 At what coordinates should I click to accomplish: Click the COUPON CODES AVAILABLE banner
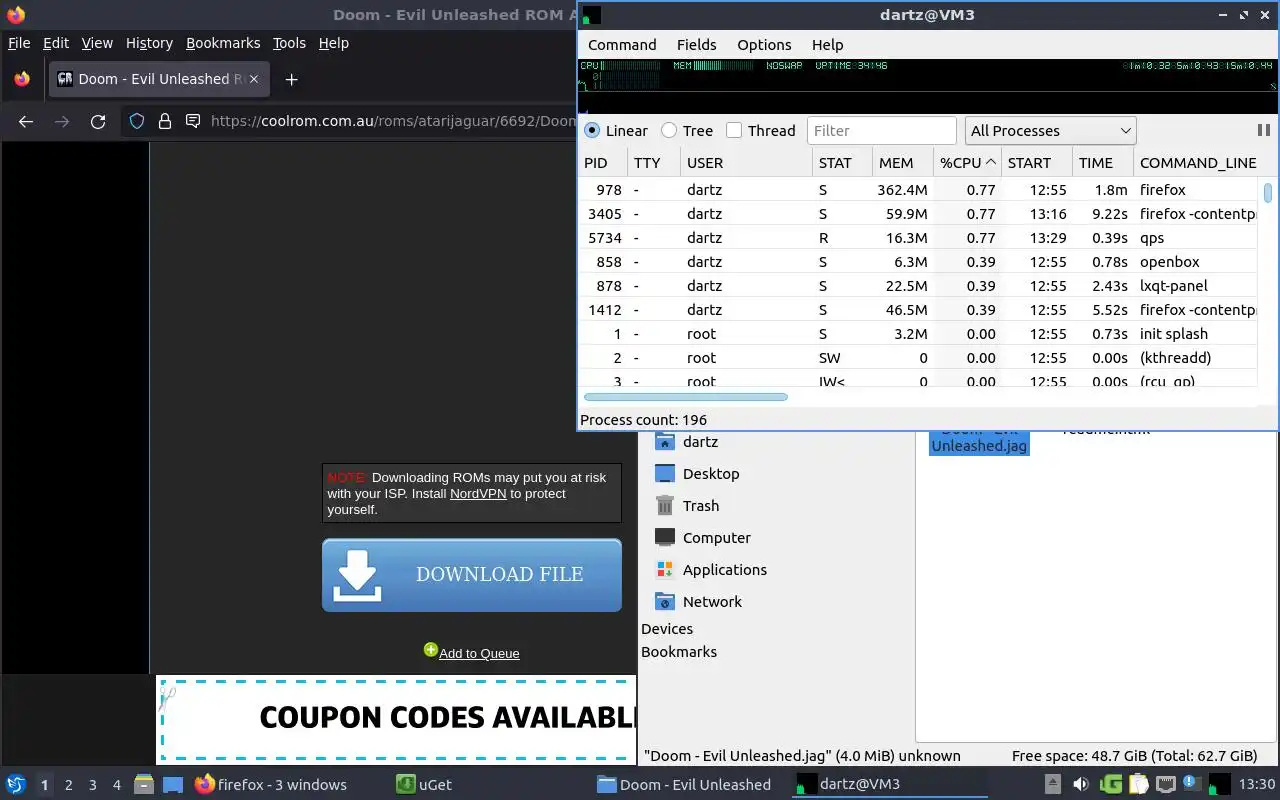coord(398,719)
